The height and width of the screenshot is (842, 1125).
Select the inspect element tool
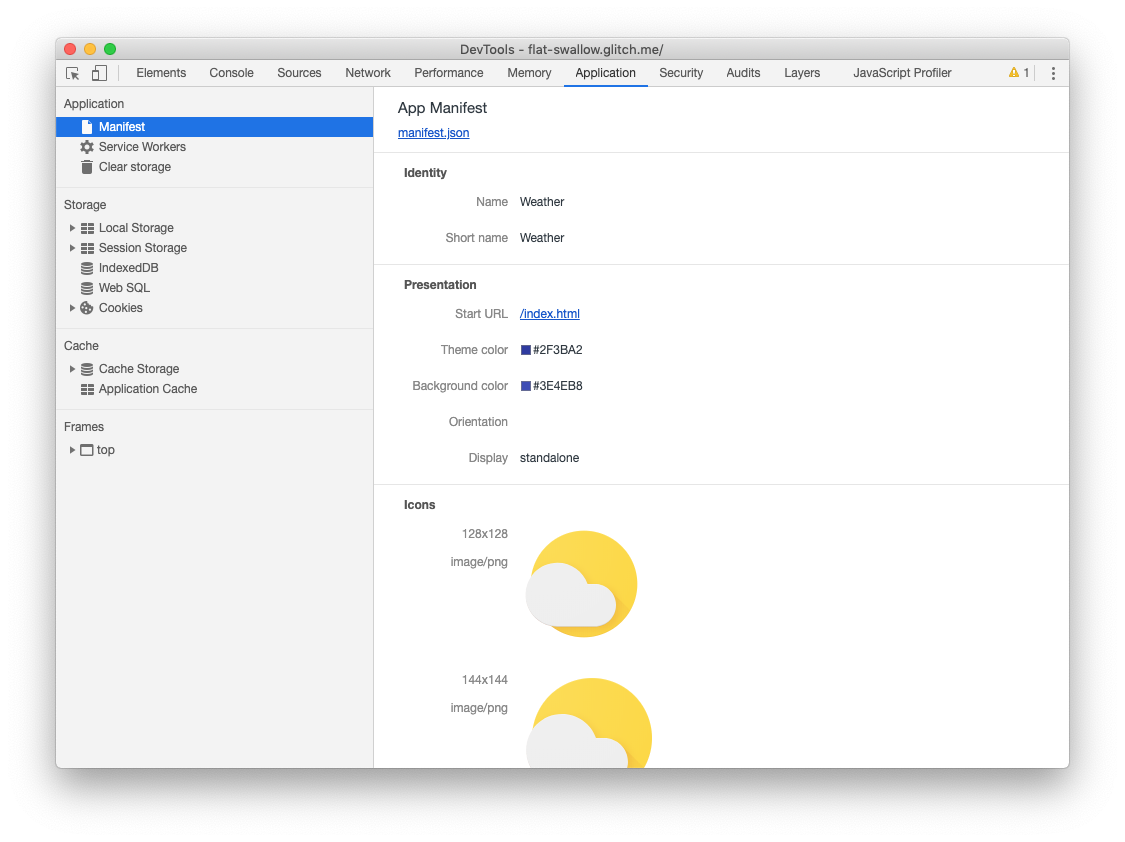72,73
